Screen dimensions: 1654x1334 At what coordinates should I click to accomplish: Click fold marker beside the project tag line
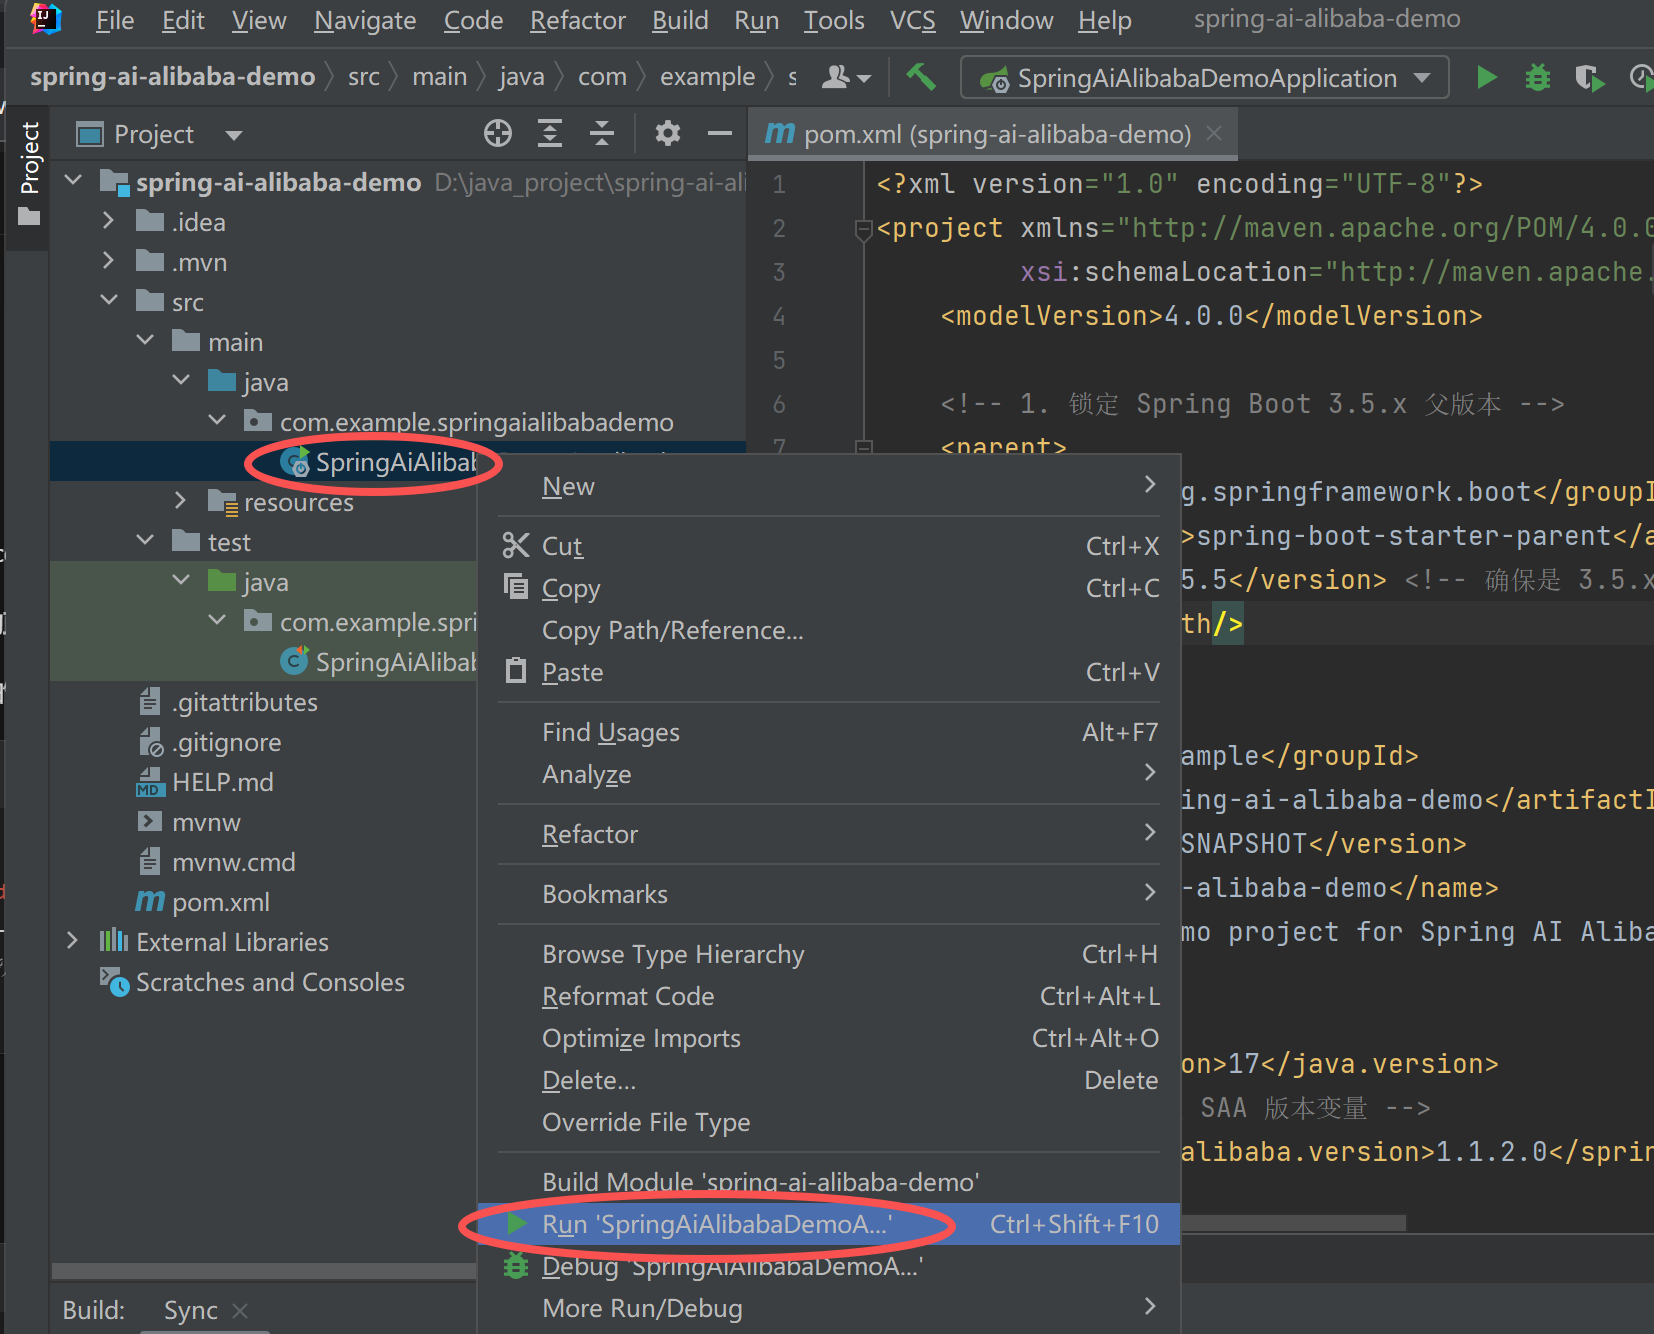pos(864,230)
